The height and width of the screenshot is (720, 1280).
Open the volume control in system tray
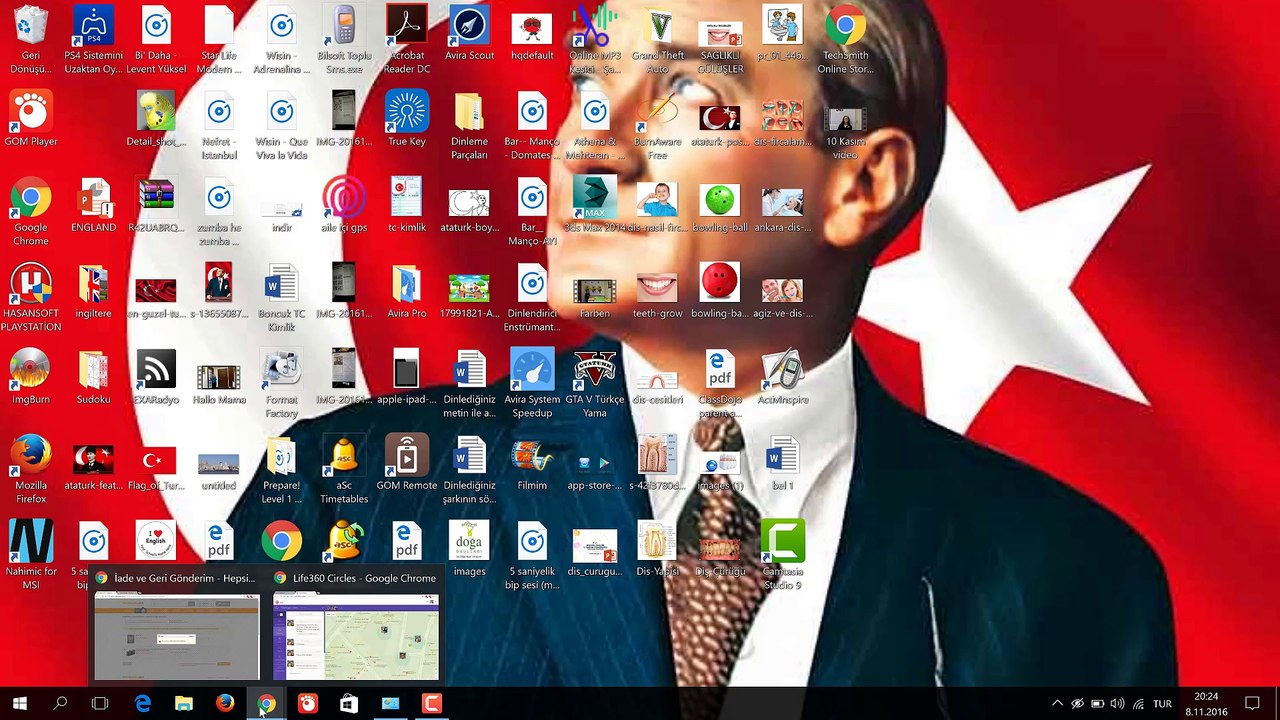pos(1117,704)
